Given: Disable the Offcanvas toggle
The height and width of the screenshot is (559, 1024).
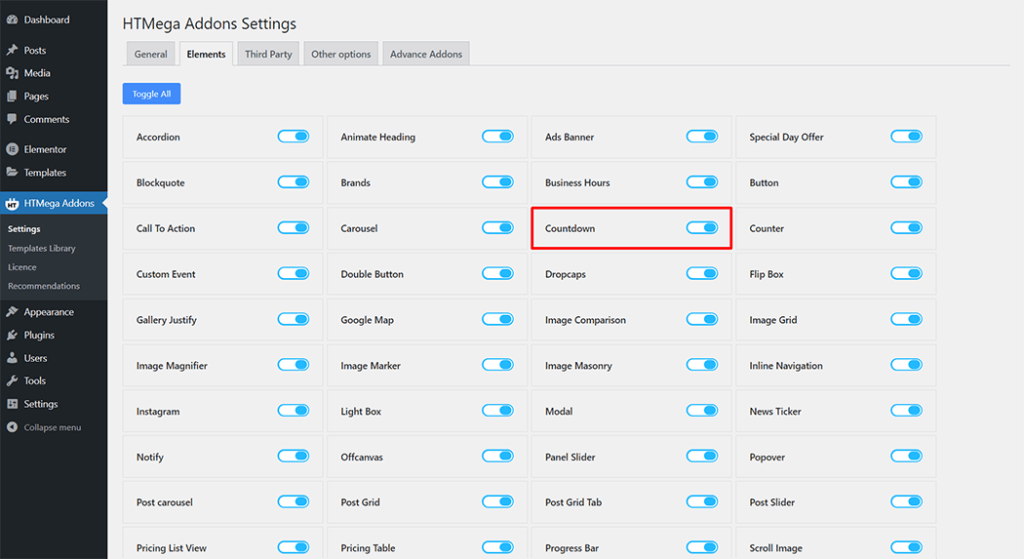Looking at the screenshot, I should [x=498, y=456].
